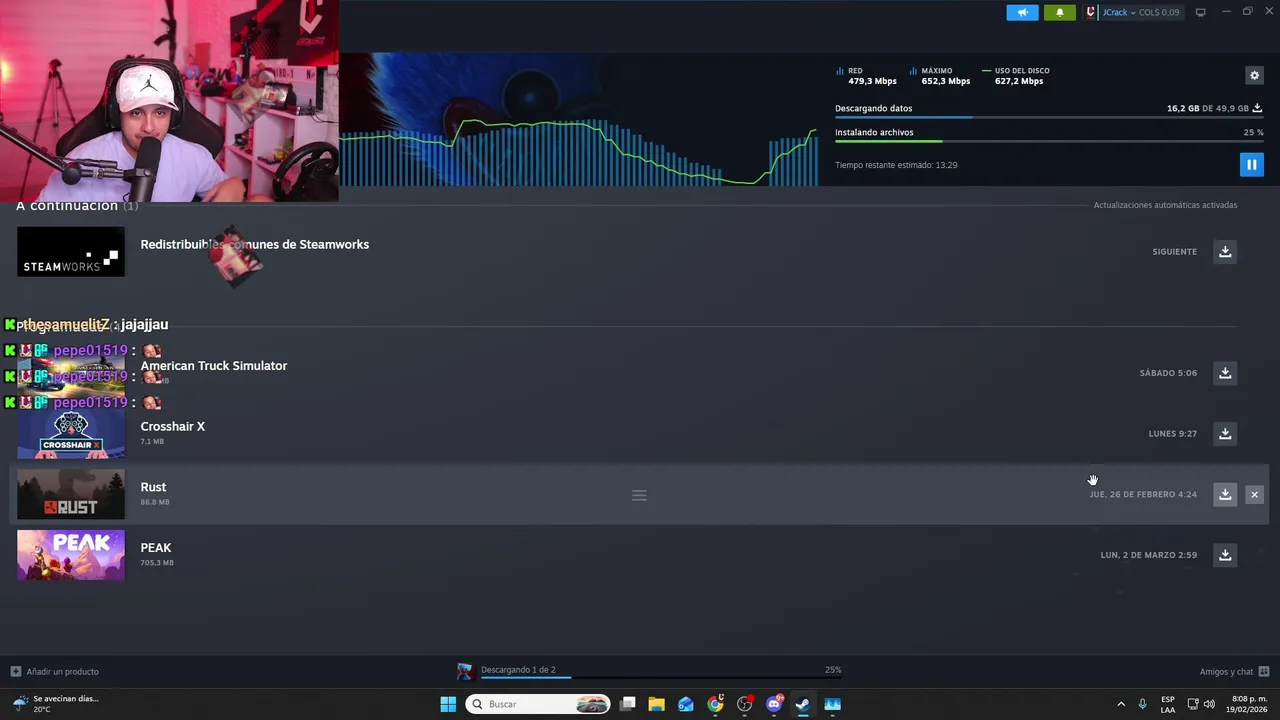Start Rust update download
Image resolution: width=1280 pixels, height=720 pixels.
[1225, 494]
